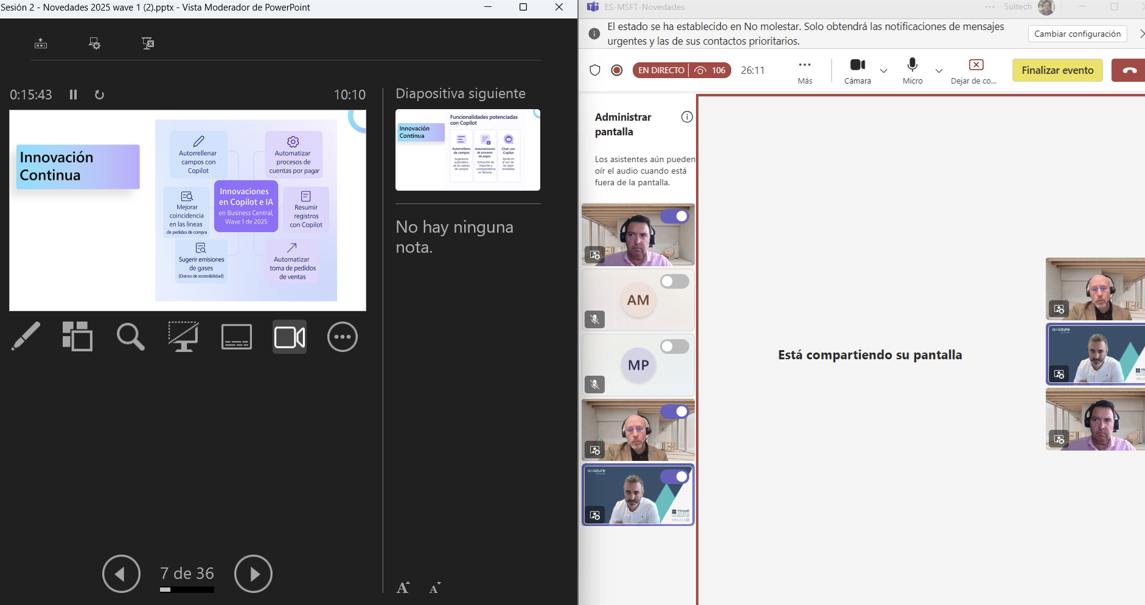Black out the slide show screen
Image resolution: width=1145 pixels, height=605 pixels.
click(x=183, y=337)
